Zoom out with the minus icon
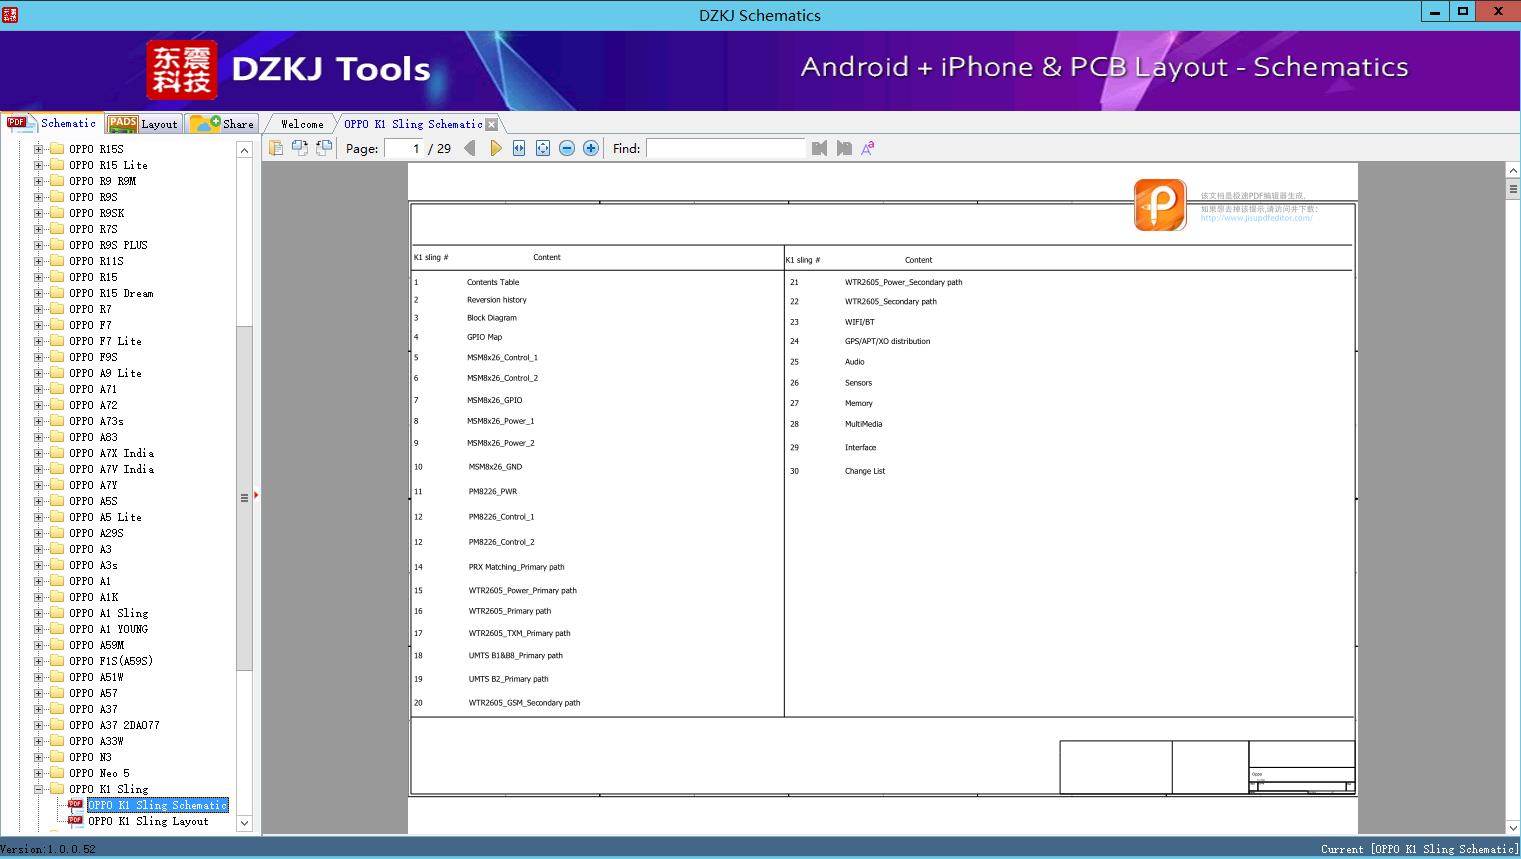 tap(567, 148)
